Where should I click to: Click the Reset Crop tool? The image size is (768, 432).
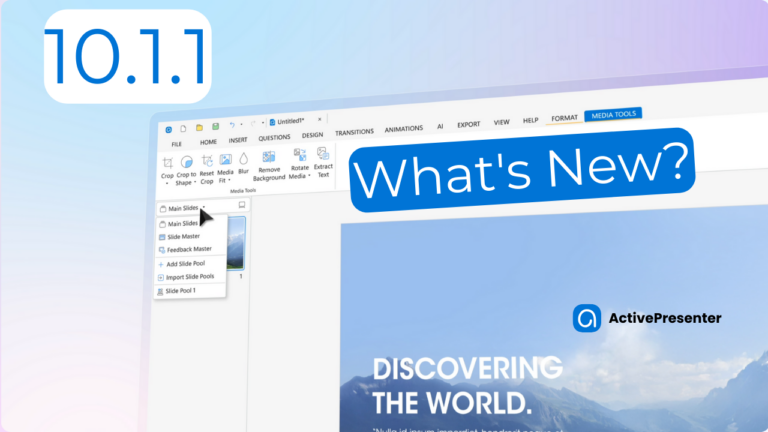(x=207, y=168)
